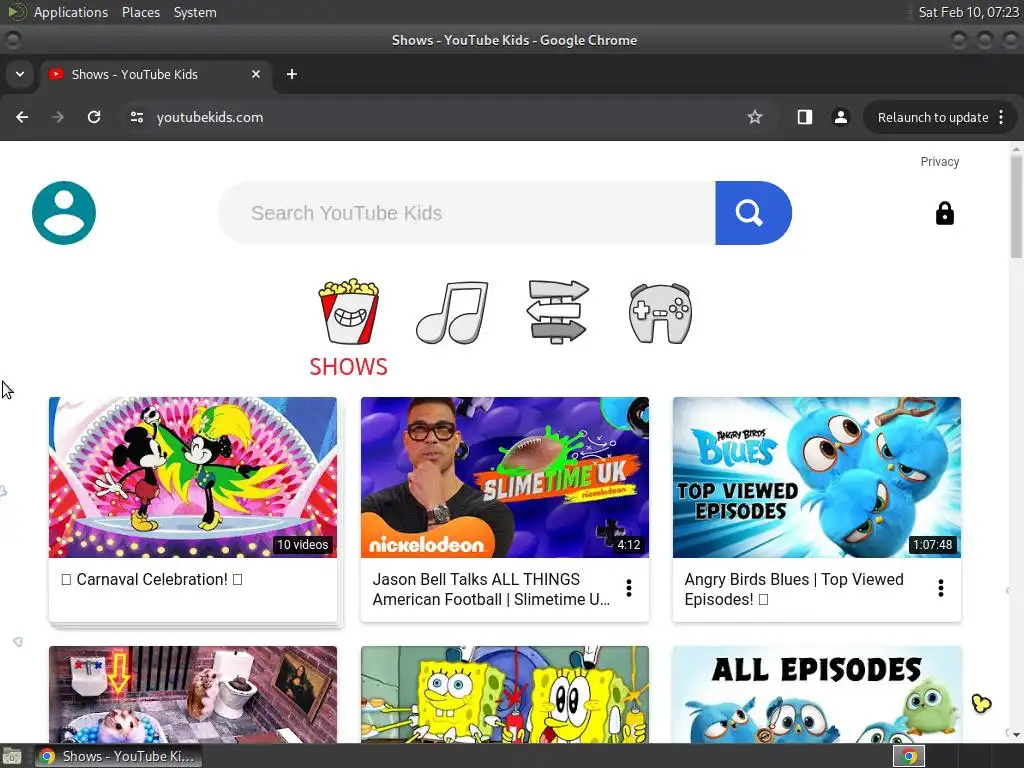Image resolution: width=1024 pixels, height=768 pixels.
Task: Open Chrome three-dot menu
Action: [x=1001, y=118]
